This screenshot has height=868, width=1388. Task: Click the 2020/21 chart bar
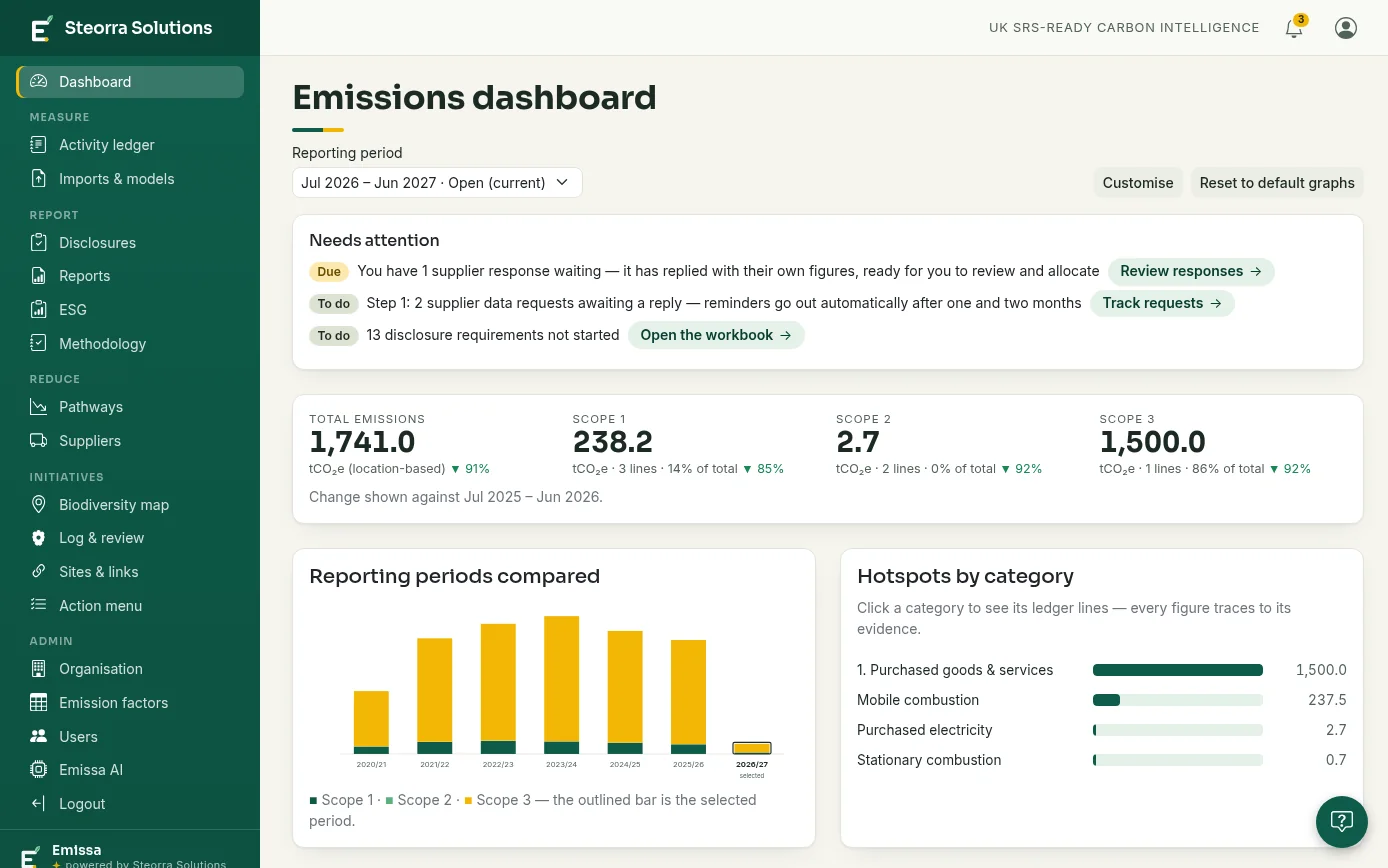click(x=371, y=722)
